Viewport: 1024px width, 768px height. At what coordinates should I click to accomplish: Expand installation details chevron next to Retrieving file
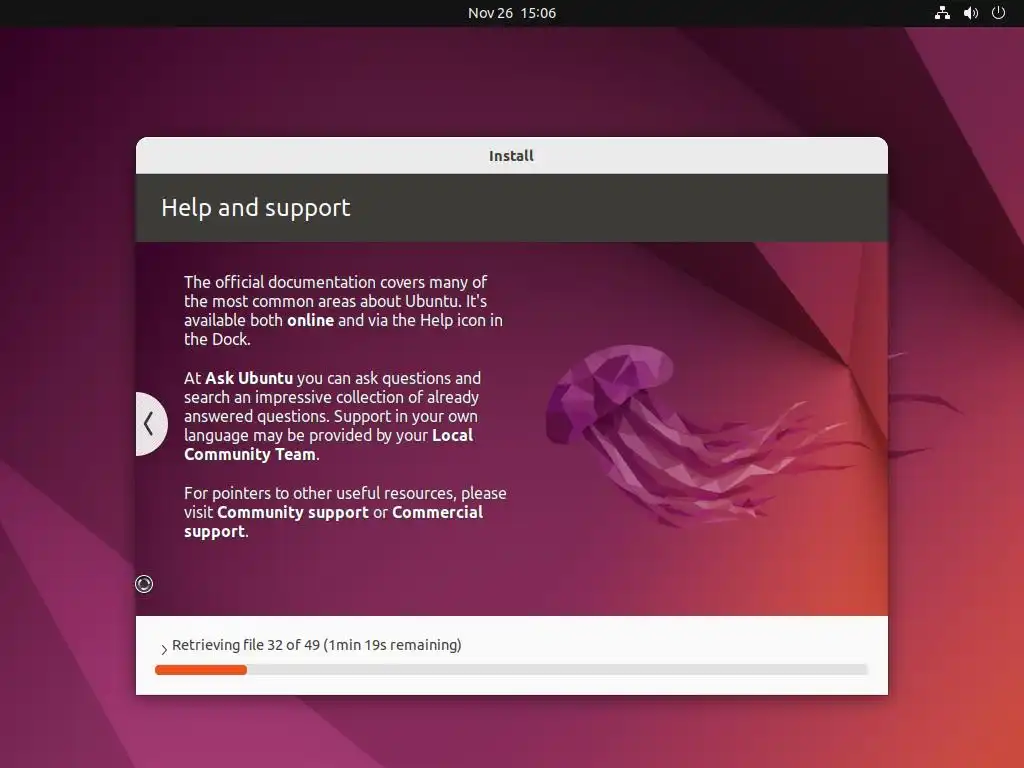(163, 648)
